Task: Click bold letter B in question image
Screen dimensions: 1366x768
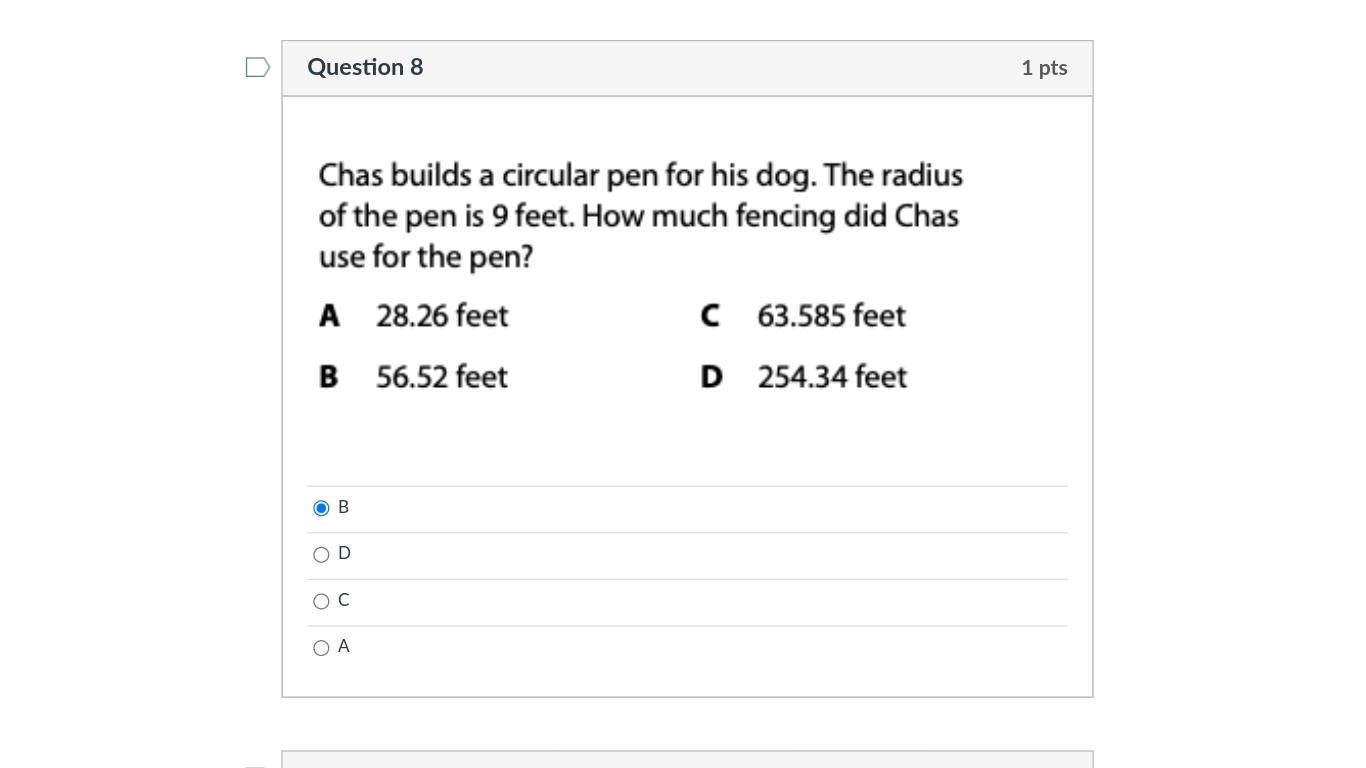Action: [x=328, y=377]
